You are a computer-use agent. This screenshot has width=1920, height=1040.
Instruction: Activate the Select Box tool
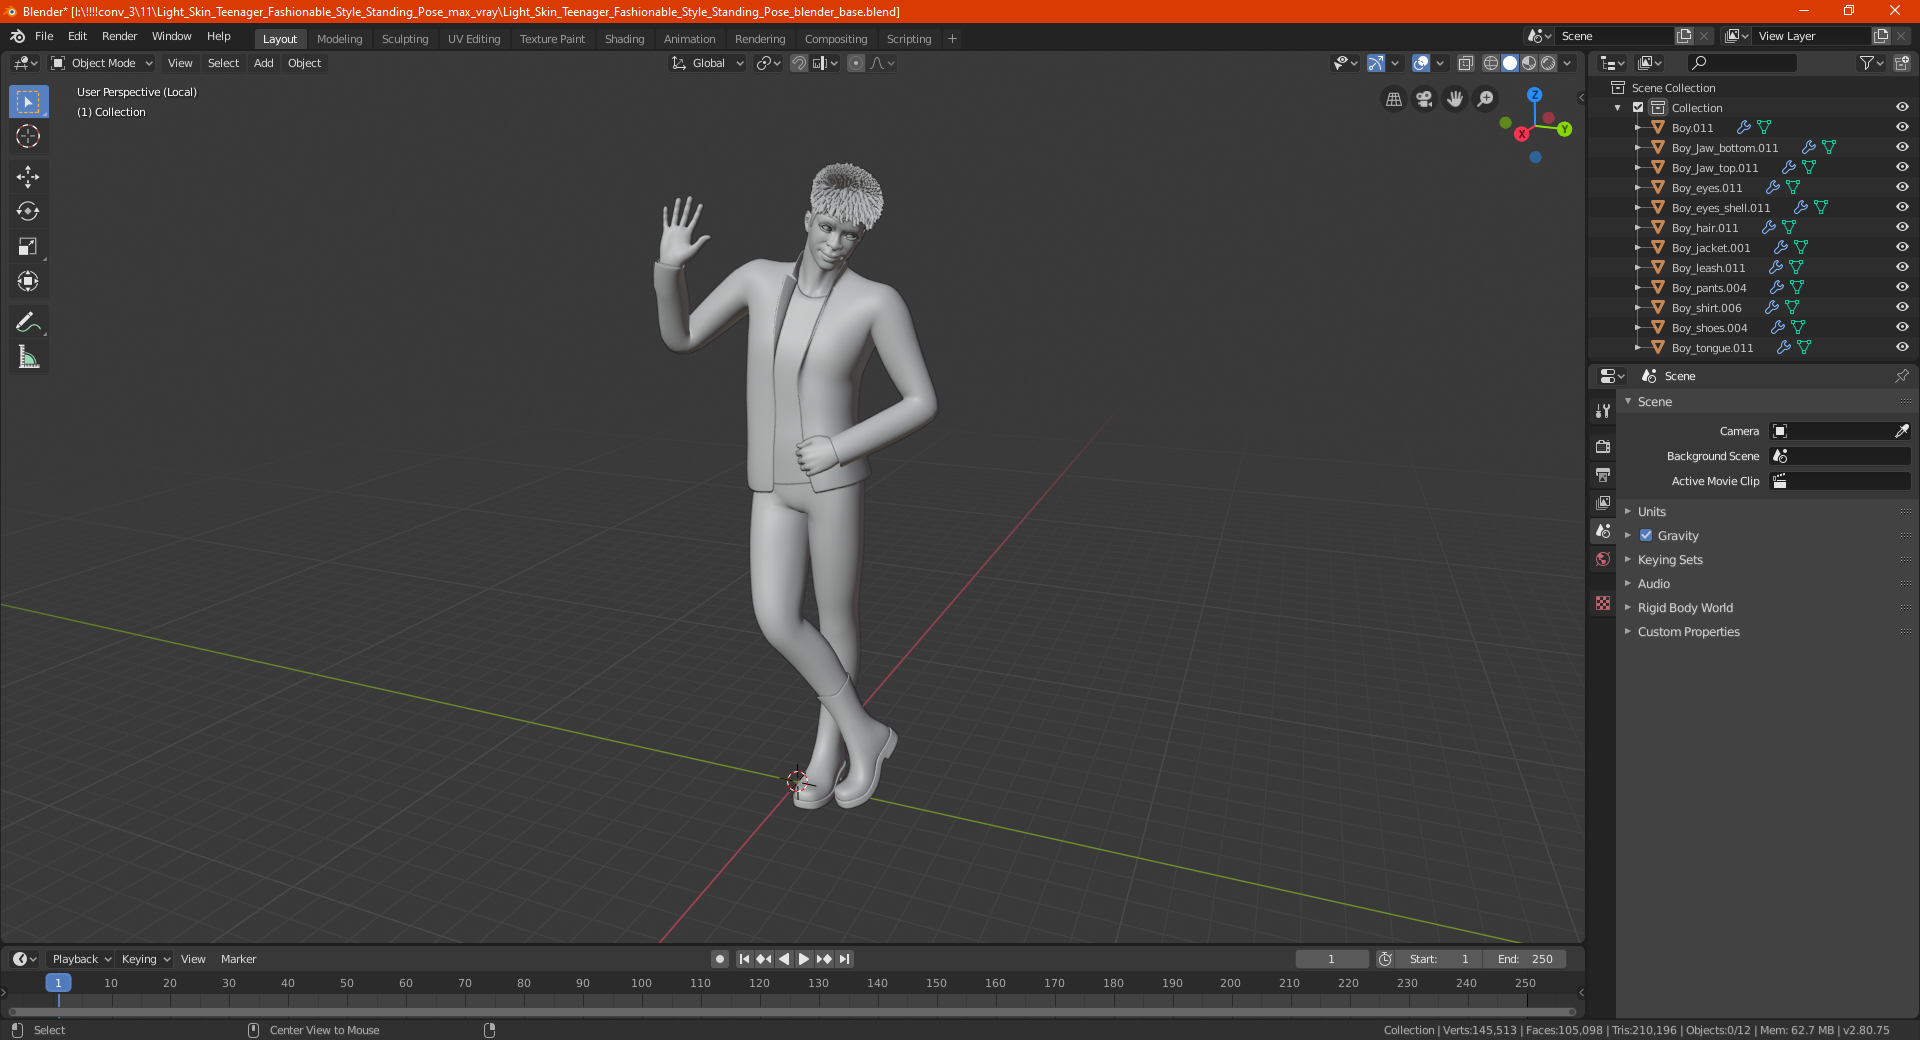(x=28, y=101)
